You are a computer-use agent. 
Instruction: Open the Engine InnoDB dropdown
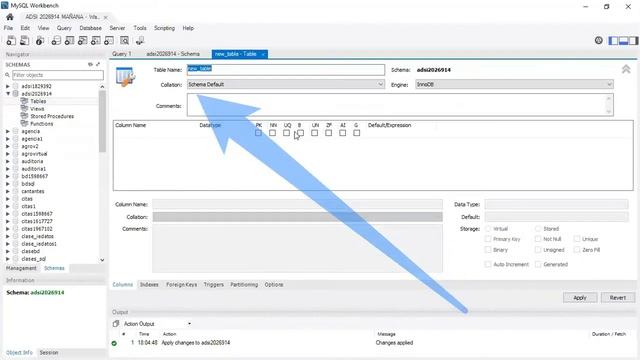pos(514,84)
